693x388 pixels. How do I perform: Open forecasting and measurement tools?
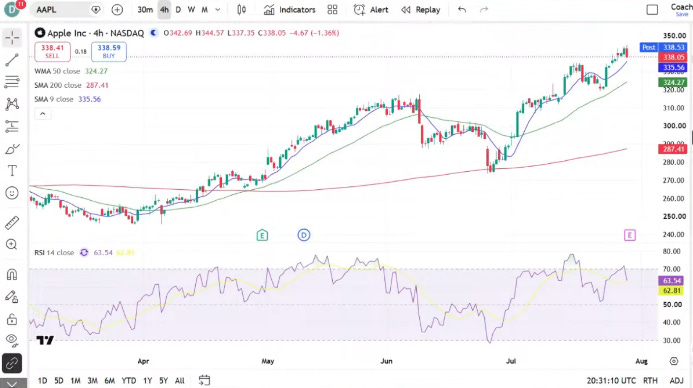click(12, 126)
